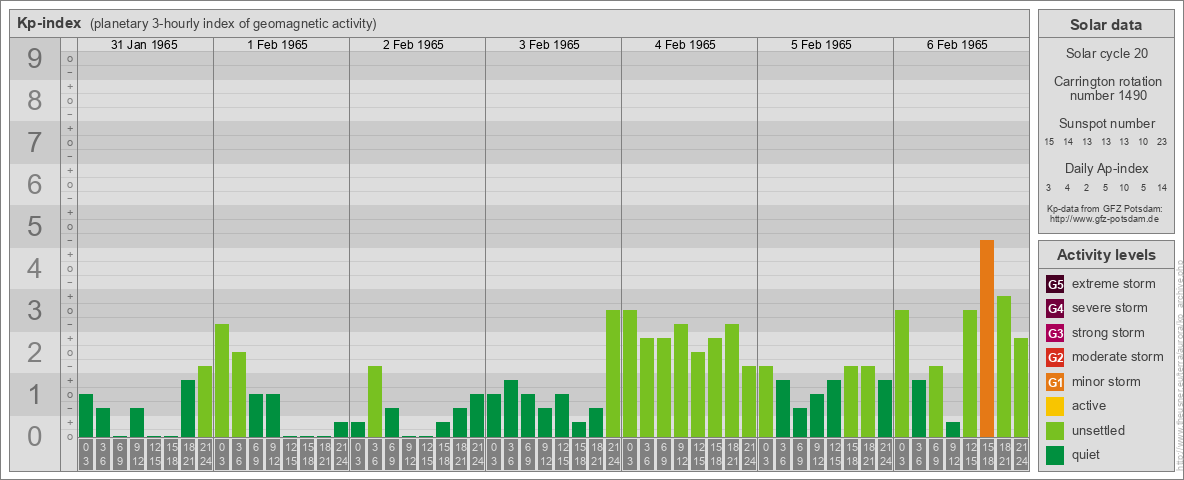Viewport: 1184px width, 480px height.
Task: Click the G3 strong storm color swatch
Action: coord(1055,333)
